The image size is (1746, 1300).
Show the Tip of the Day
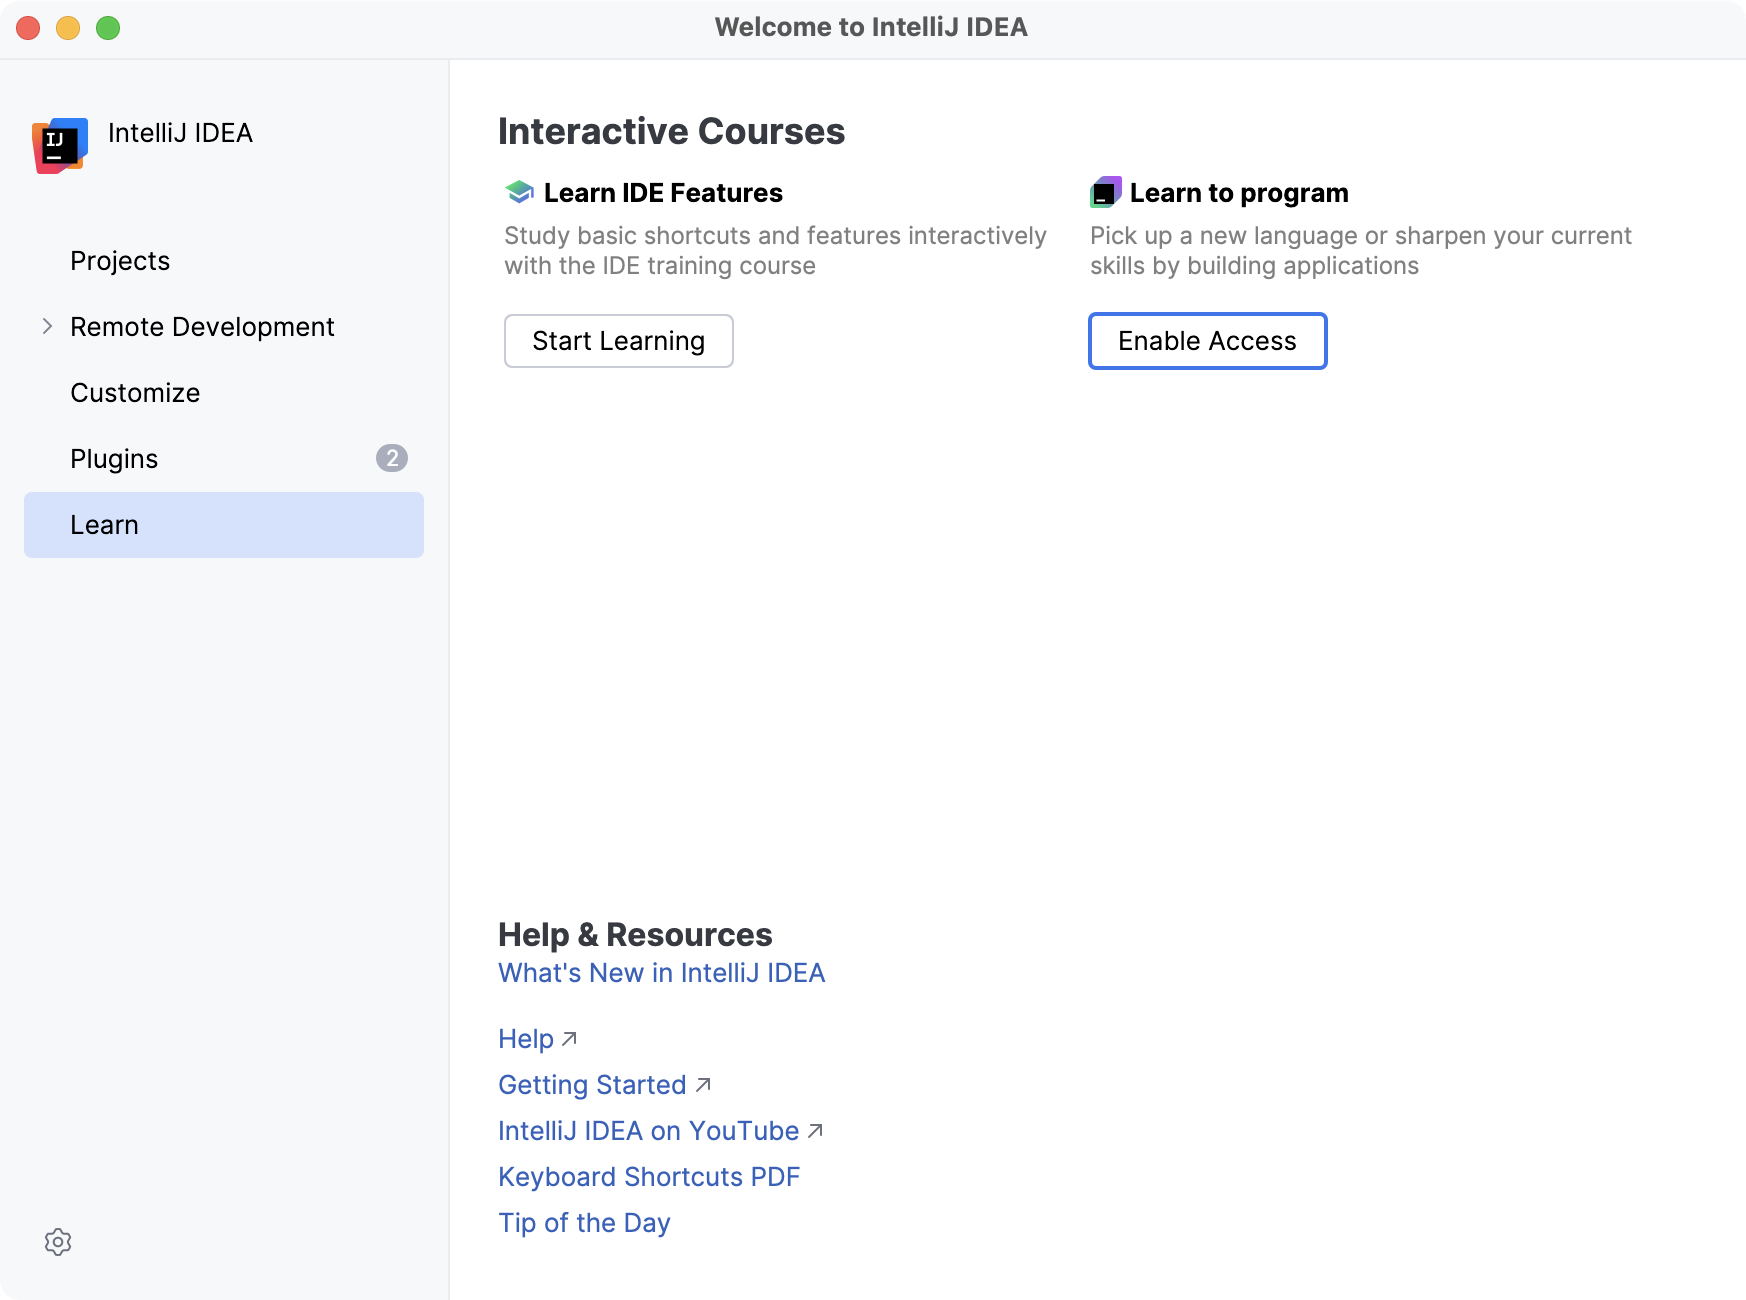tap(584, 1223)
